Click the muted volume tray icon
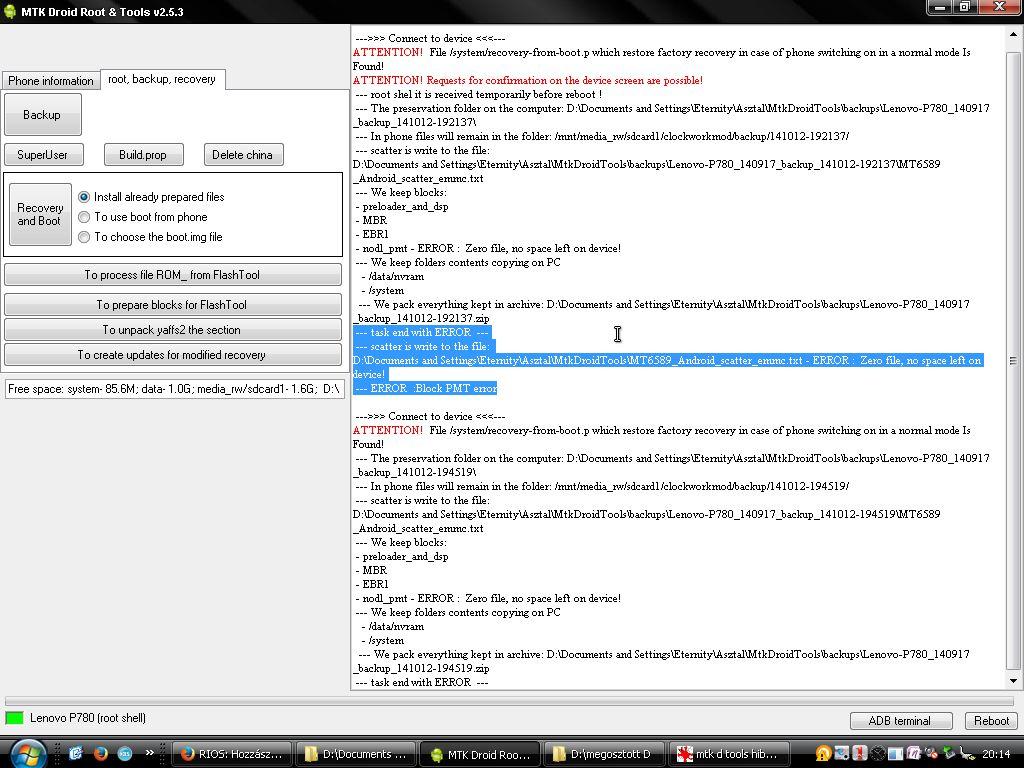The height and width of the screenshot is (768, 1024). 931,754
